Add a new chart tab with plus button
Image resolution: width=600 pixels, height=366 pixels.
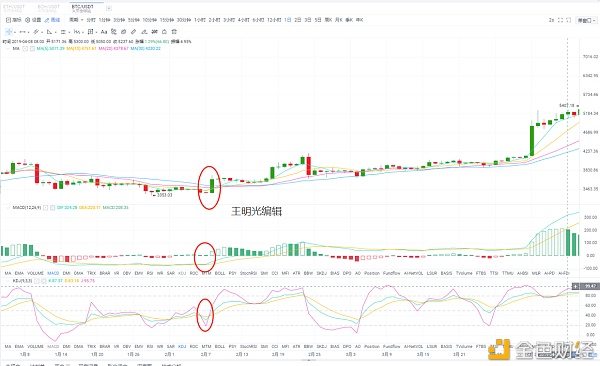coord(109,8)
